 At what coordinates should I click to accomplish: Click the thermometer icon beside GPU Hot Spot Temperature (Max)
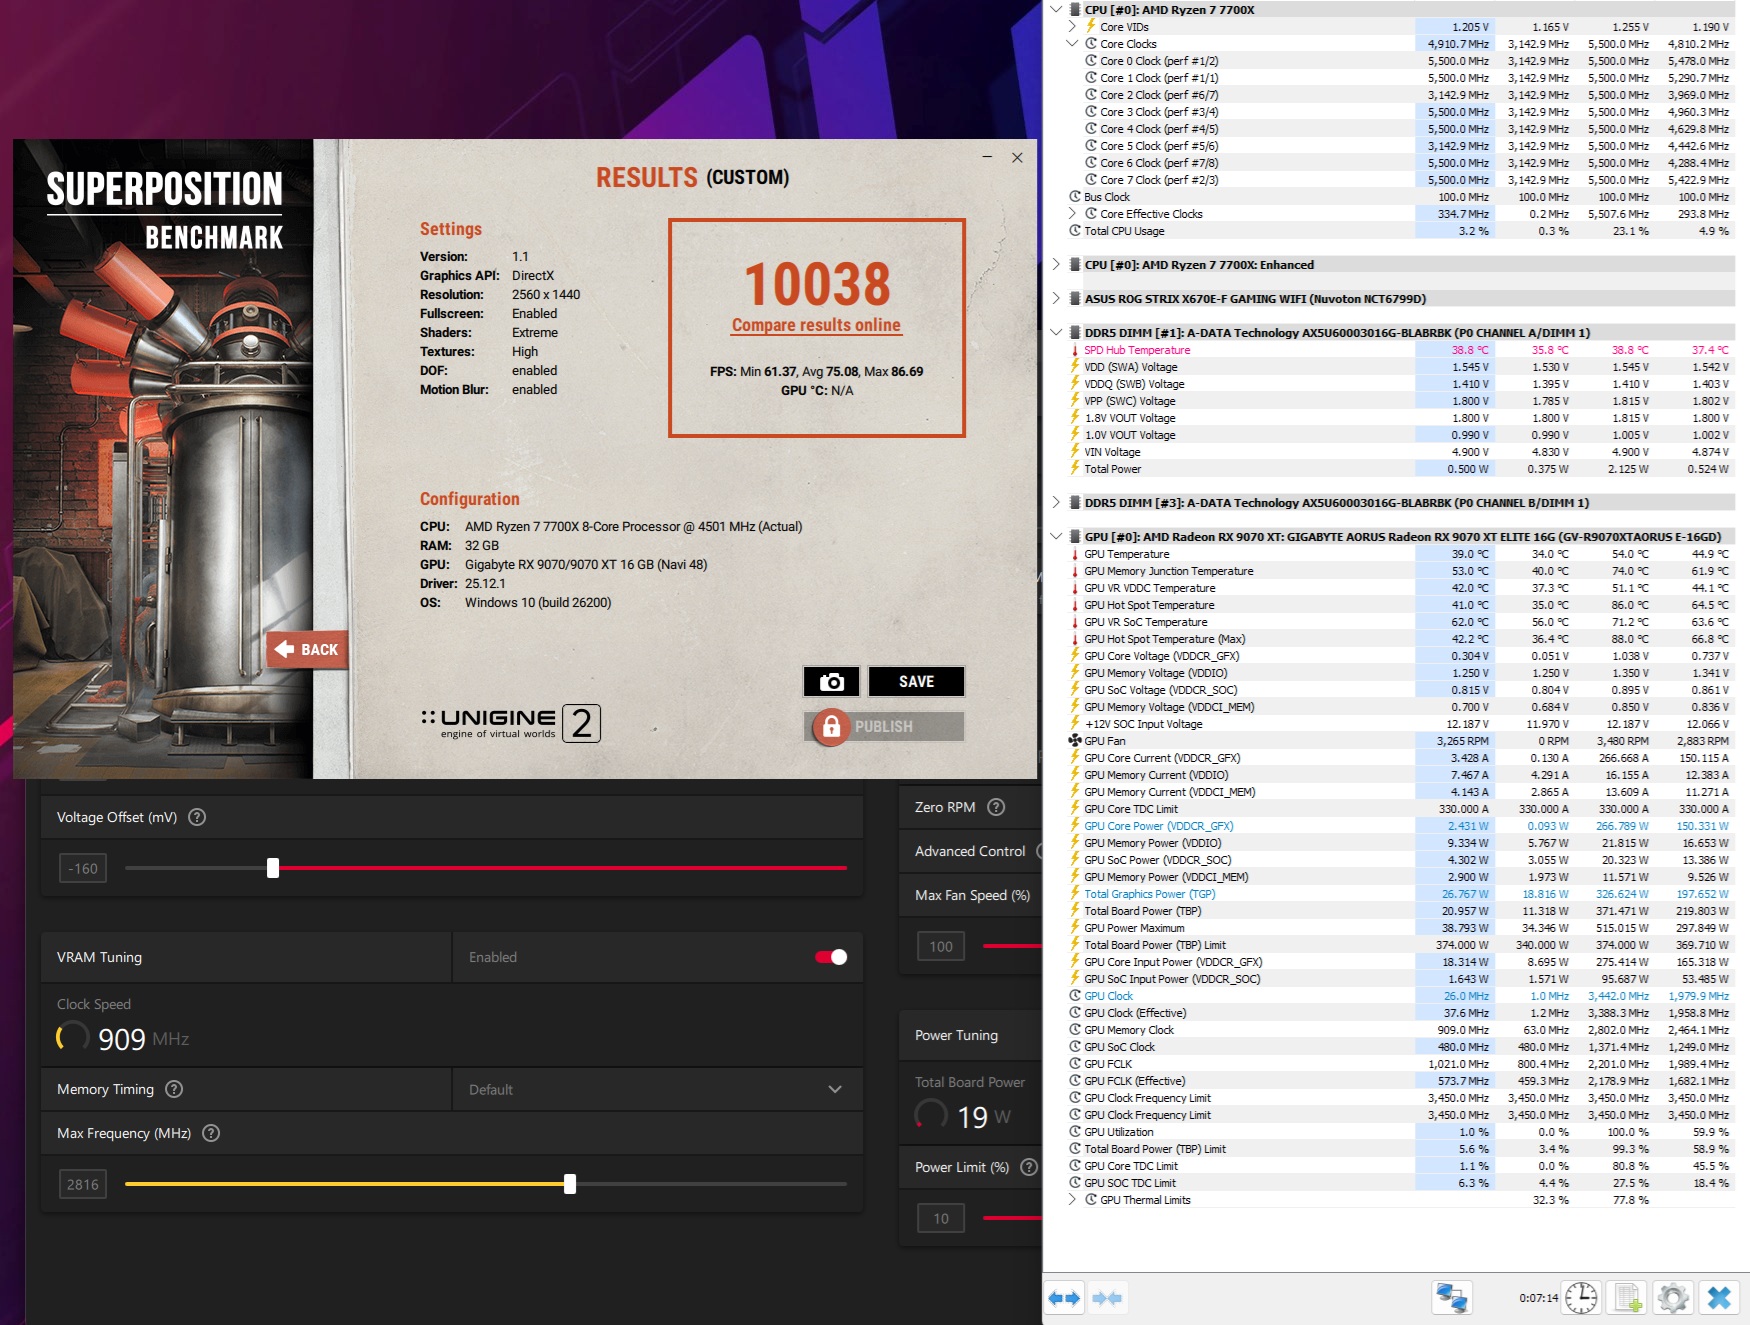pyautogui.click(x=1075, y=639)
